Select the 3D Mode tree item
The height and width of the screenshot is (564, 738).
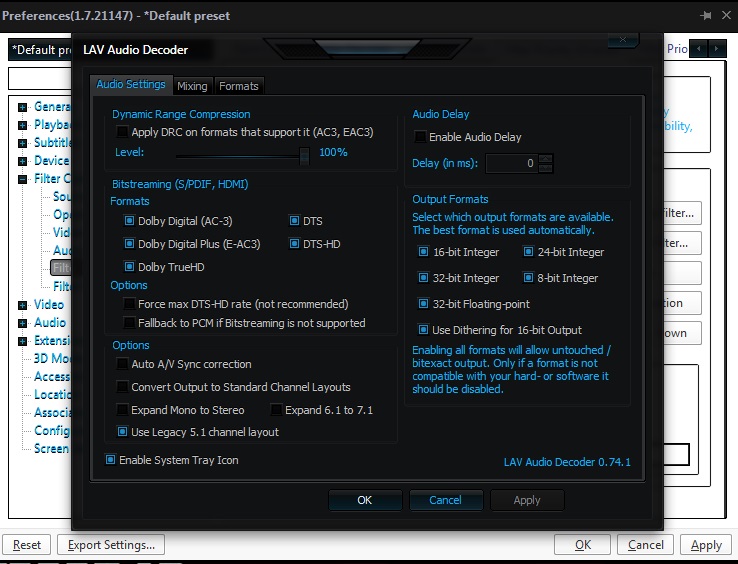pyautogui.click(x=52, y=358)
